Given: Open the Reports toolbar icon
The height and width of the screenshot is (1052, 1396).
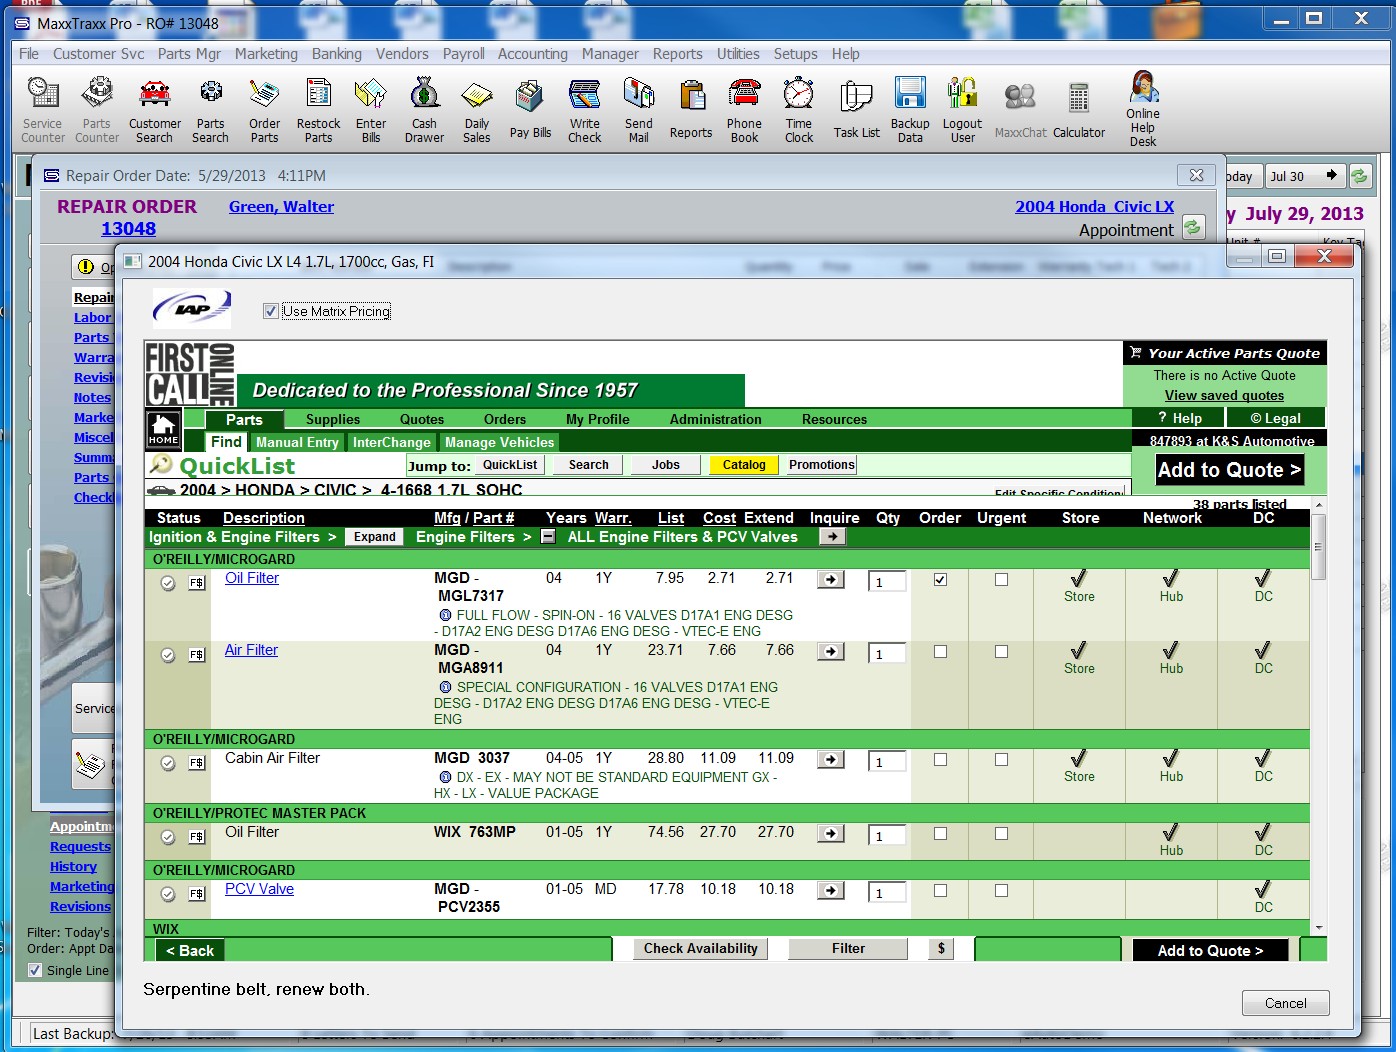Looking at the screenshot, I should pyautogui.click(x=691, y=110).
